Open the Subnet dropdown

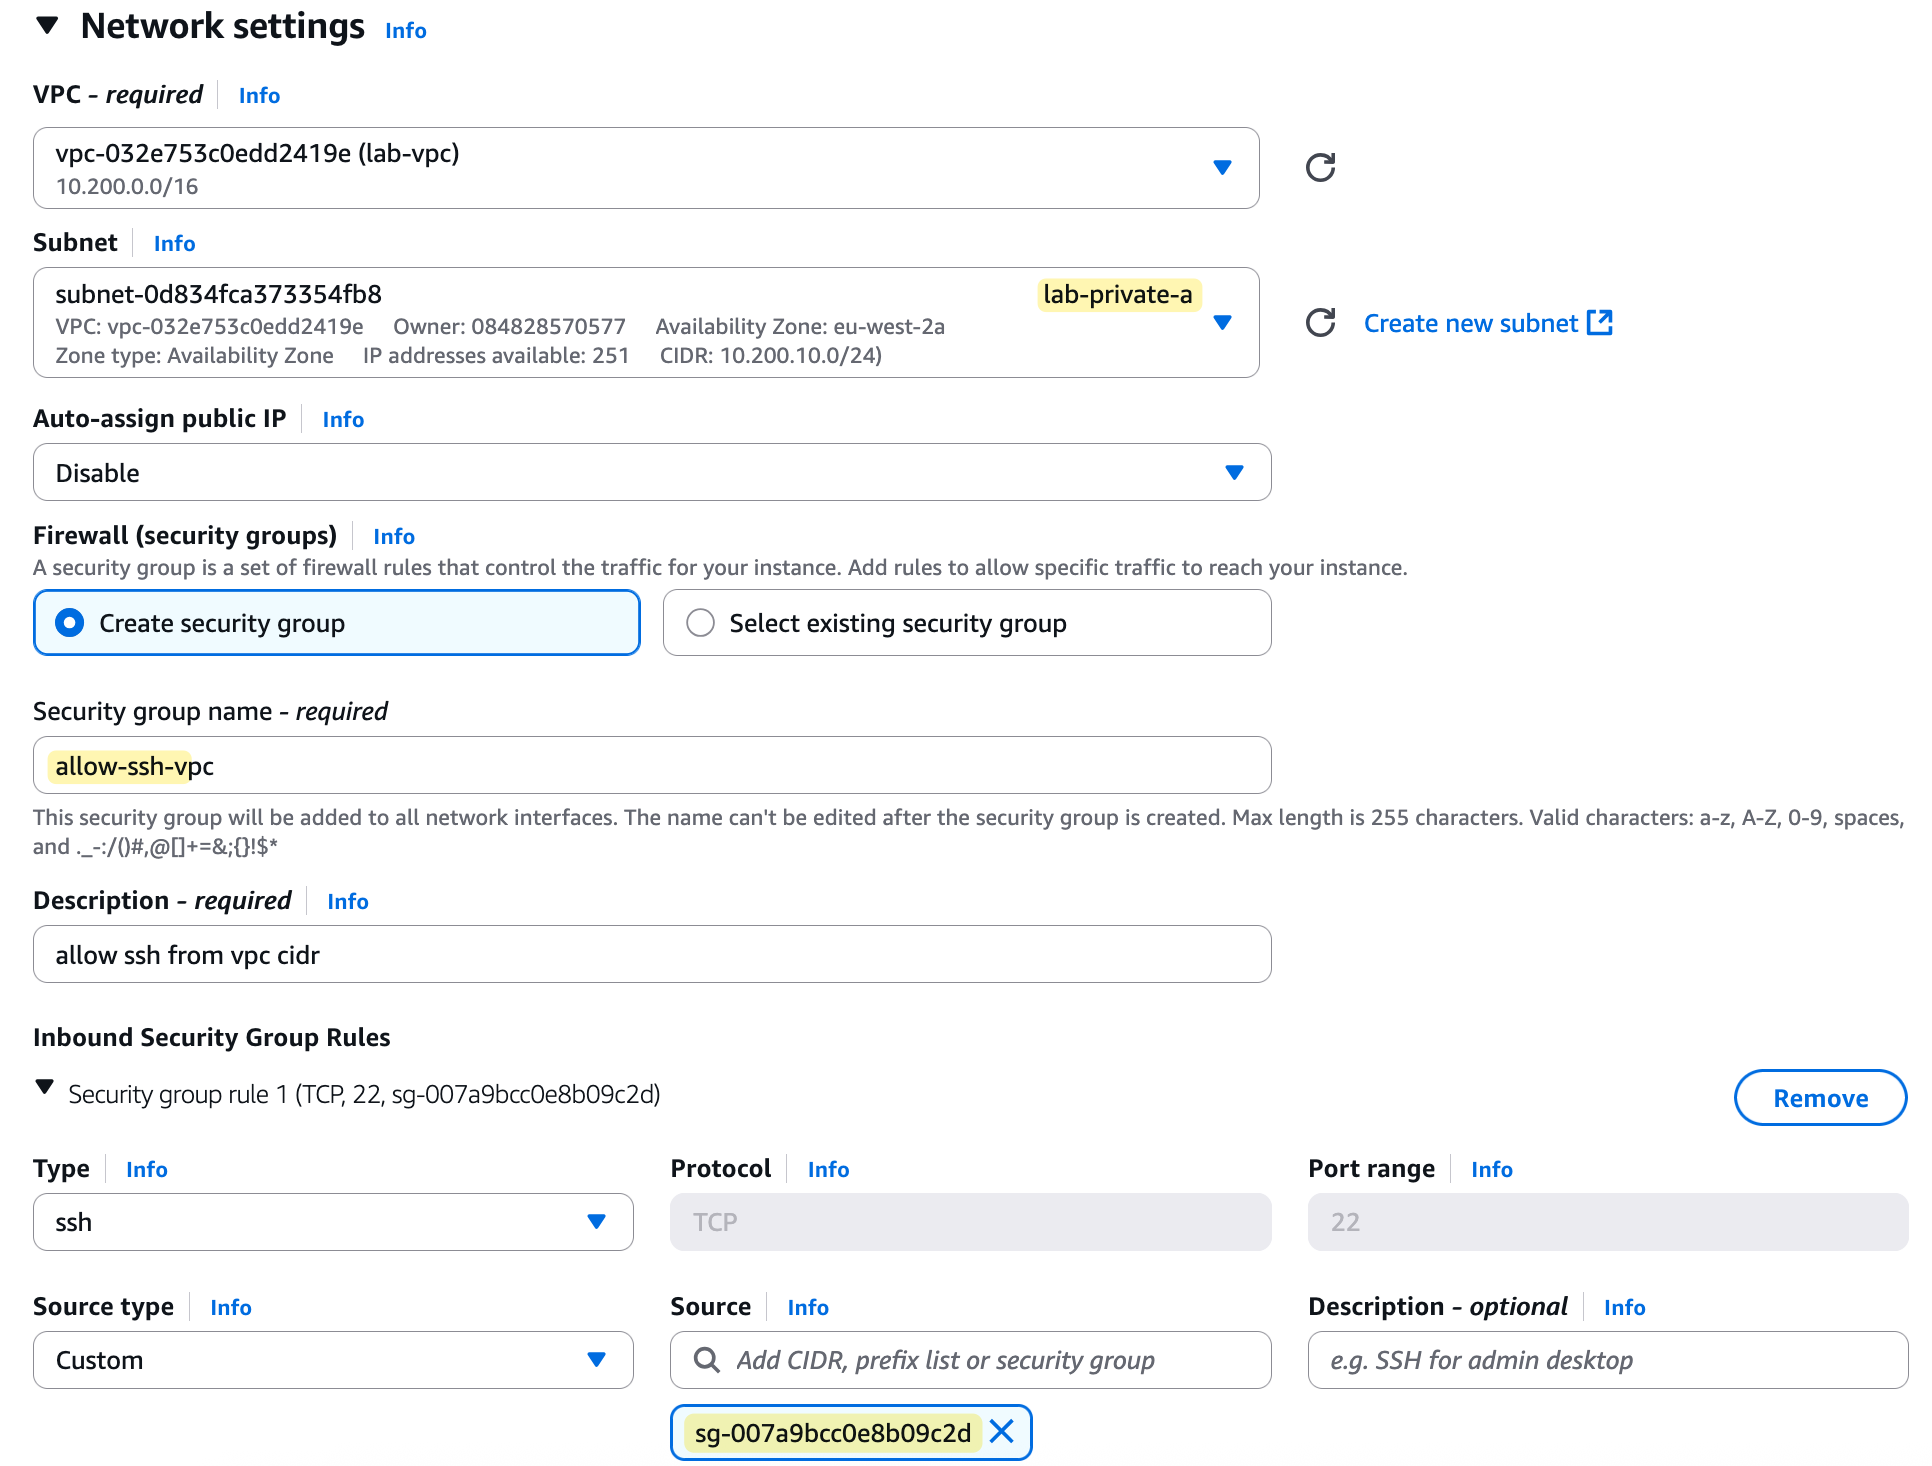[x=1223, y=322]
